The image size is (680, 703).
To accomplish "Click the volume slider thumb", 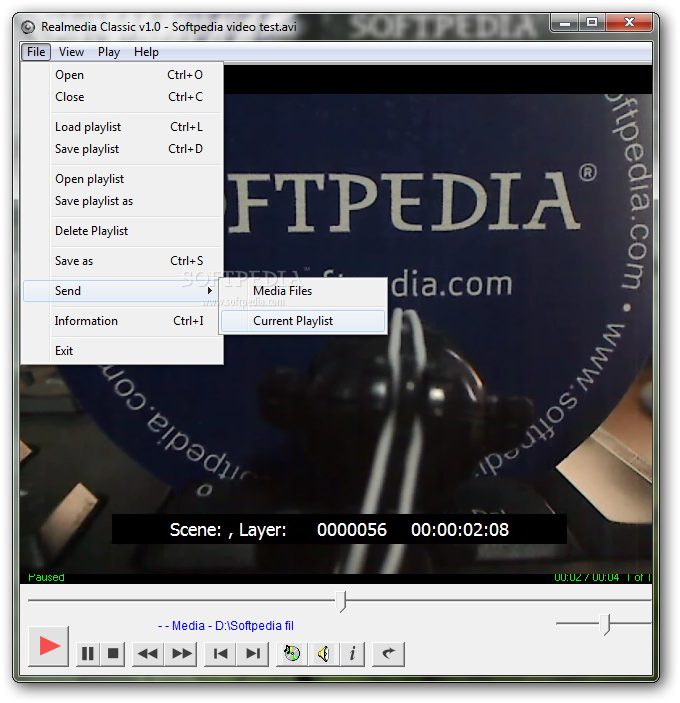I will [606, 625].
